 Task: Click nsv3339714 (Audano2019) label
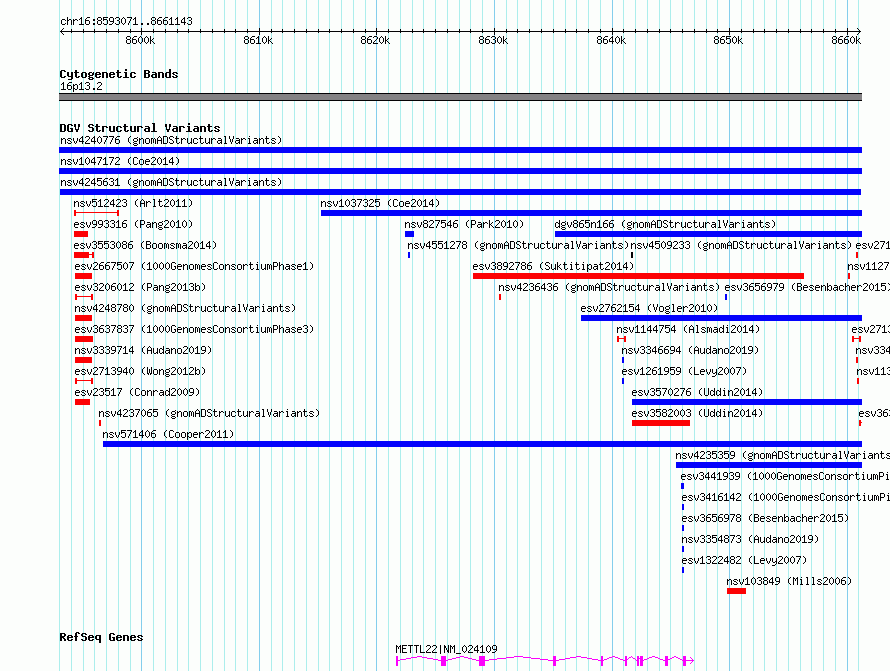coord(142,350)
